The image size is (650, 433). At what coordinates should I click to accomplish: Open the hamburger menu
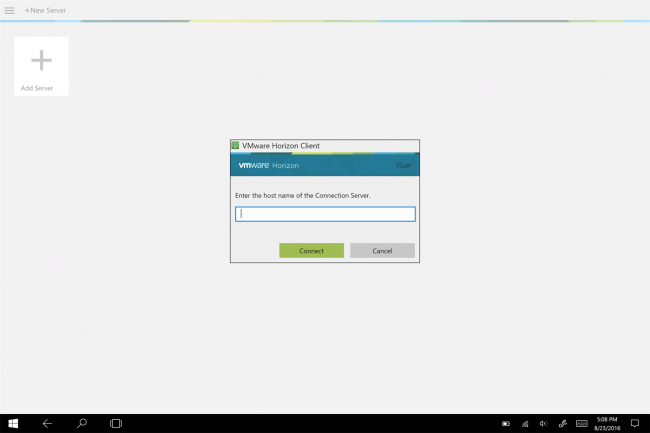pyautogui.click(x=9, y=10)
